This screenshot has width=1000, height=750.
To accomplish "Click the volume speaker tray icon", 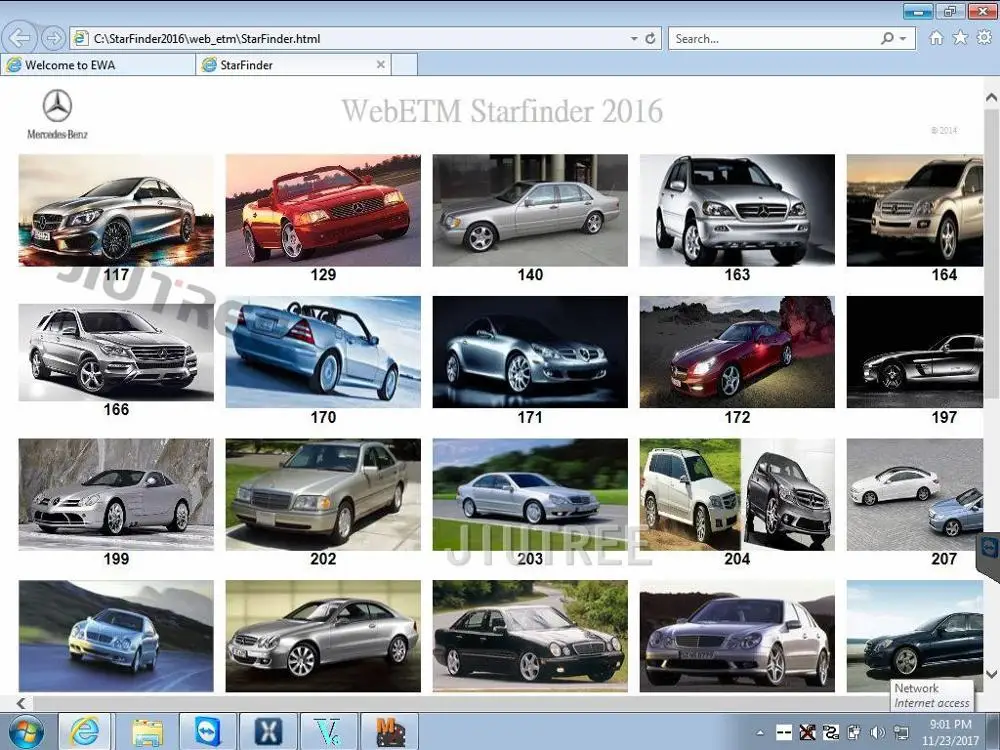I will coord(877,732).
